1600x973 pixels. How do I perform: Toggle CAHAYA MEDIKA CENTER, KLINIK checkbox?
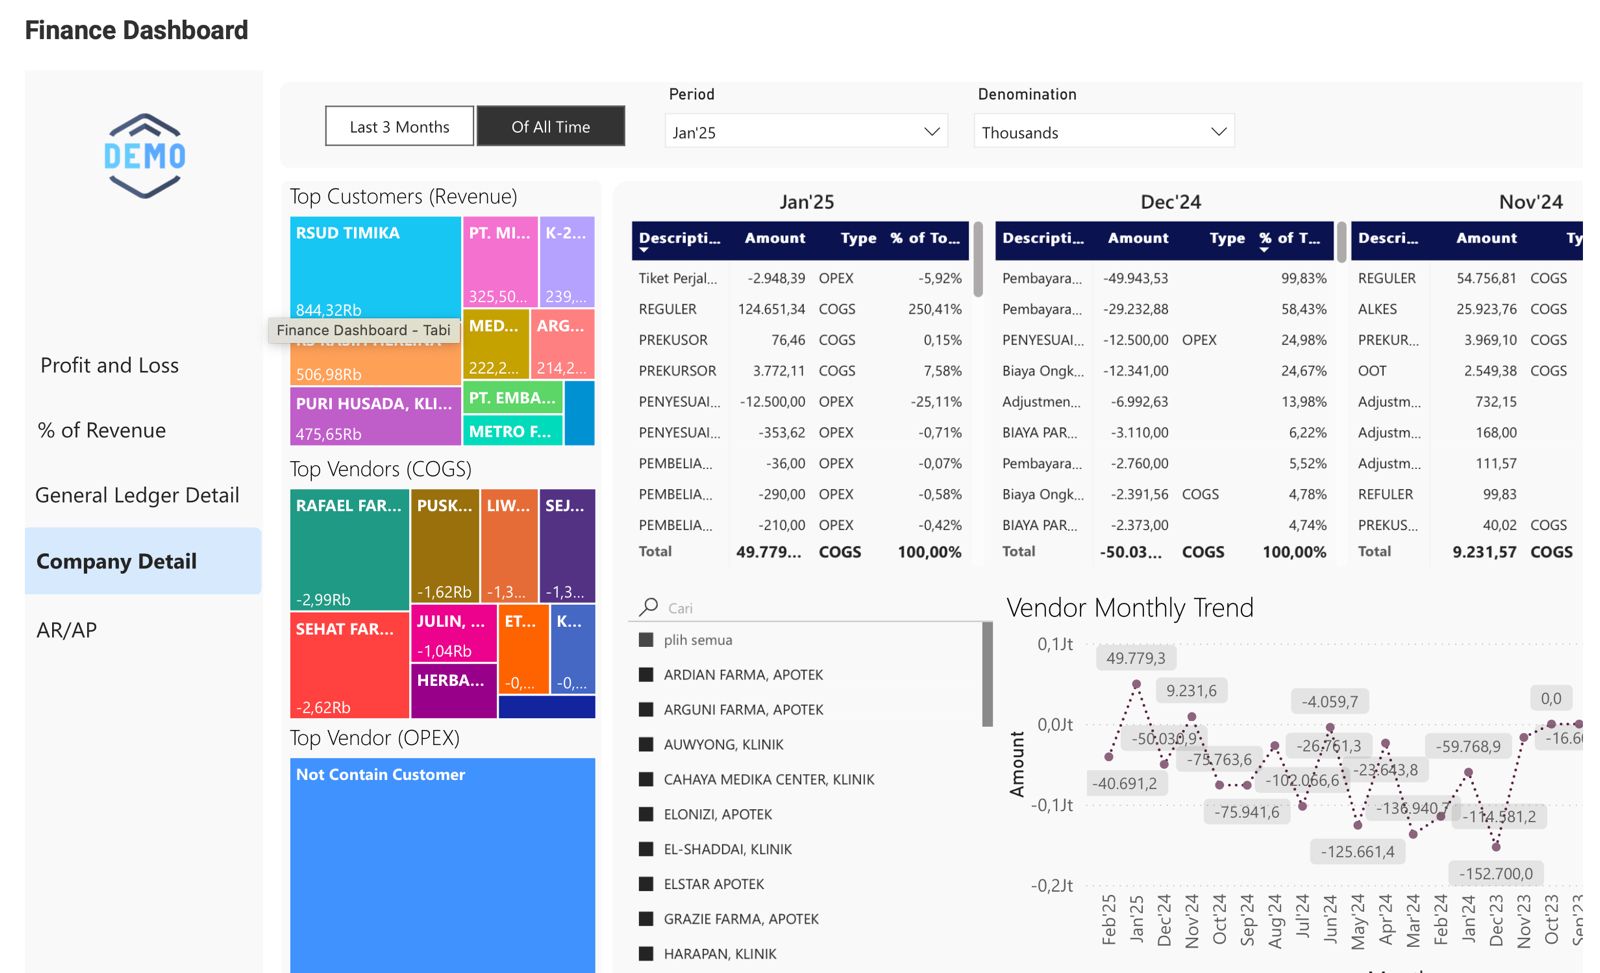[x=646, y=779]
